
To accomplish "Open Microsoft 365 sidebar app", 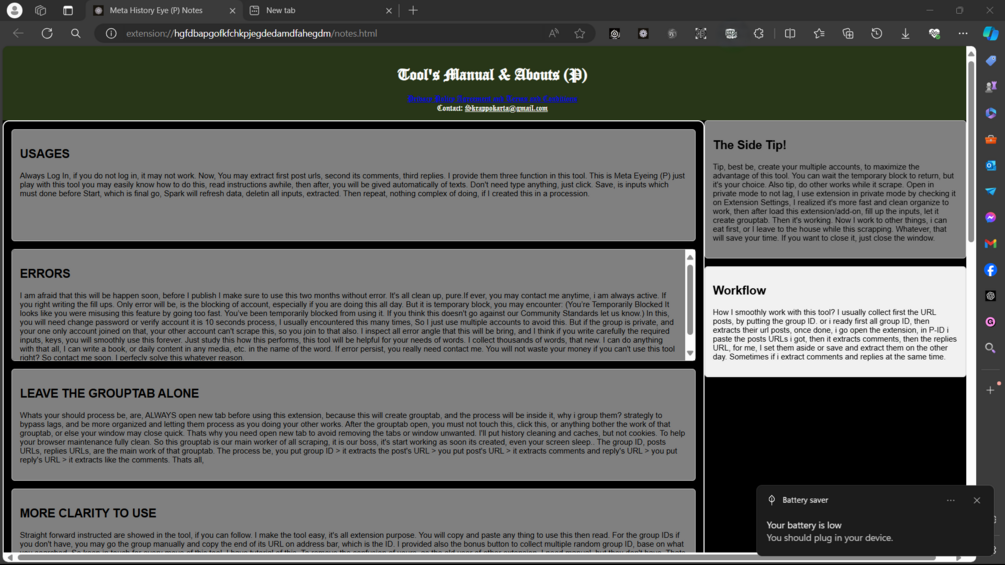I will [990, 113].
